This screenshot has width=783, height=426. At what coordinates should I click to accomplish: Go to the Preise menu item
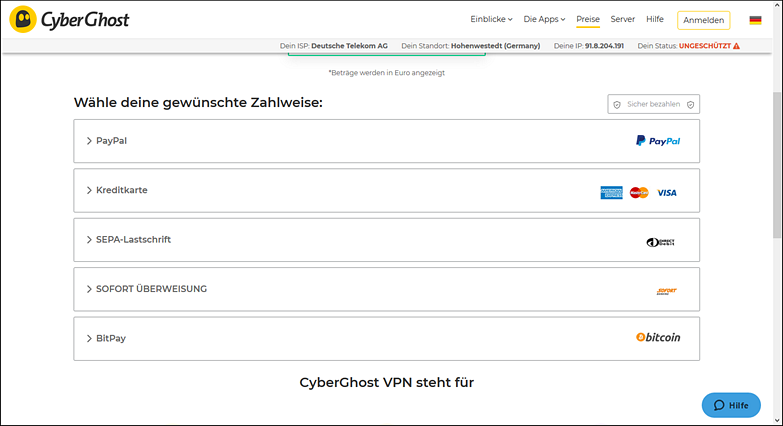pos(588,19)
